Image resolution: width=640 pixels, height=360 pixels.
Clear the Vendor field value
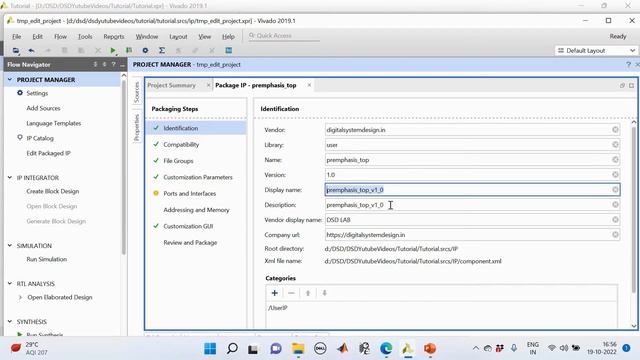615,130
